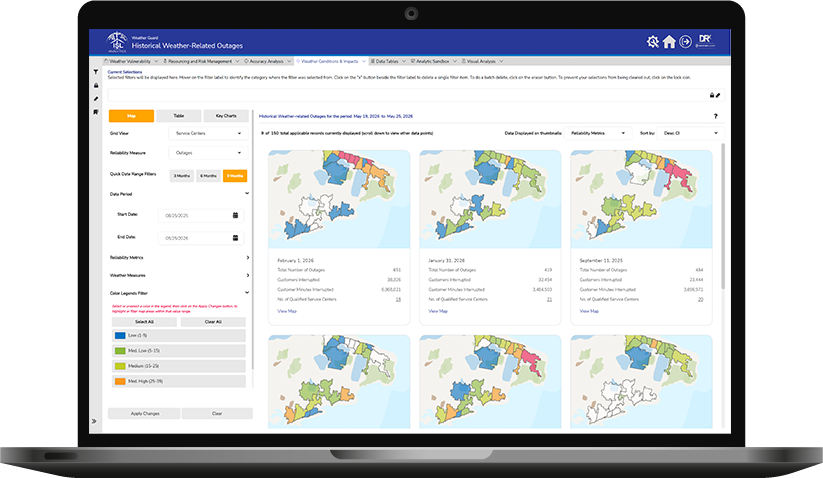
Task: Open the filter funnel in left sidebar
Action: tap(96, 72)
